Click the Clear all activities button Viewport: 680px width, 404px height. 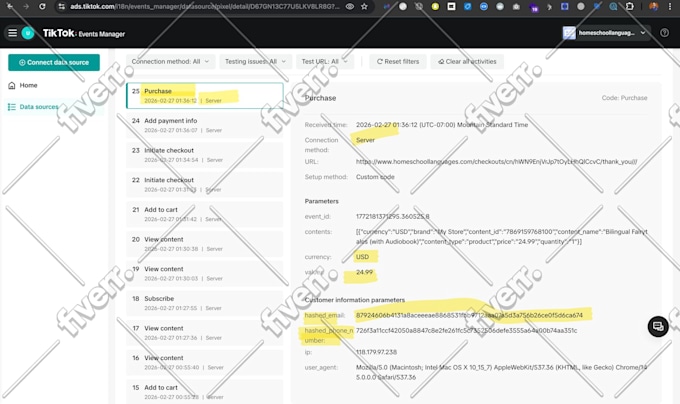tap(467, 62)
